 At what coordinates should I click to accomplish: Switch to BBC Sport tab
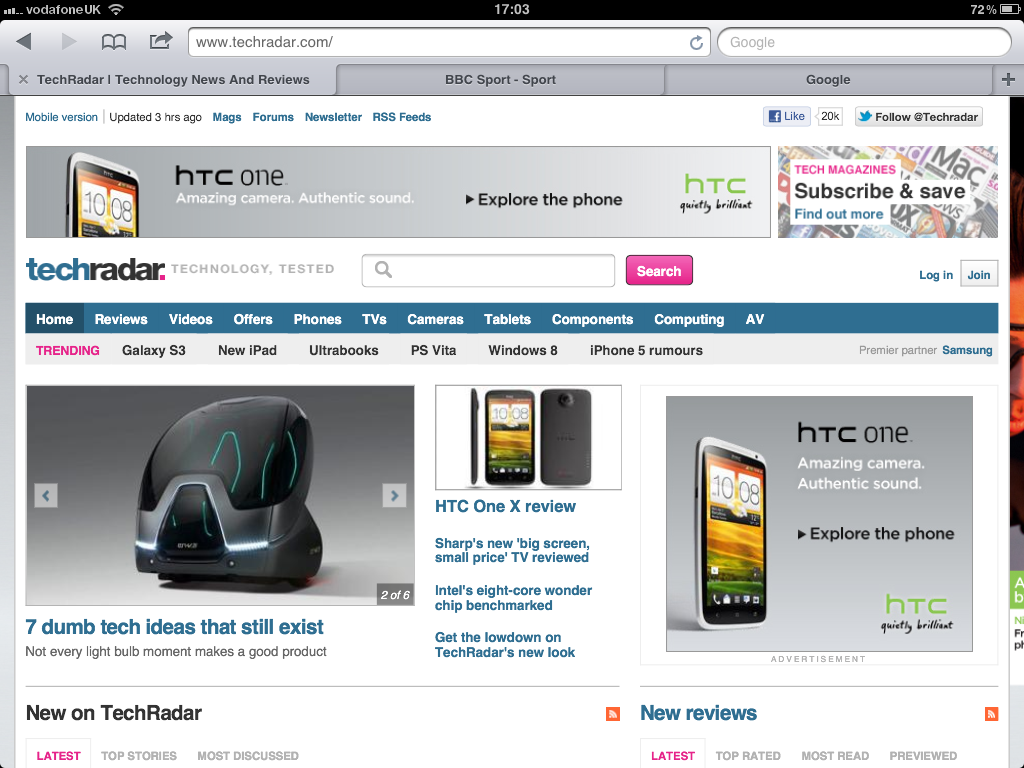[x=500, y=80]
